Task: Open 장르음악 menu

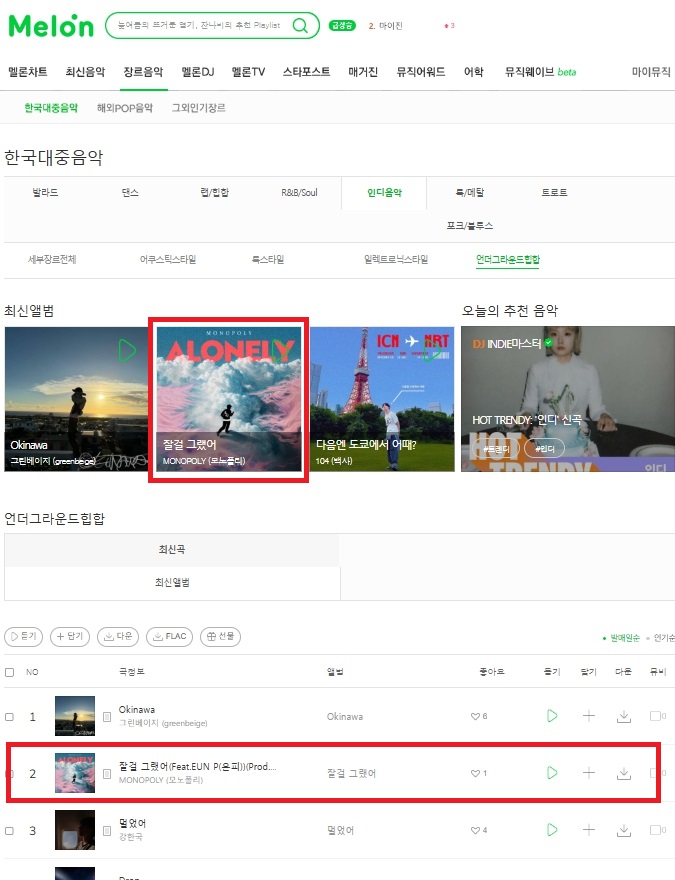Action: pyautogui.click(x=143, y=72)
